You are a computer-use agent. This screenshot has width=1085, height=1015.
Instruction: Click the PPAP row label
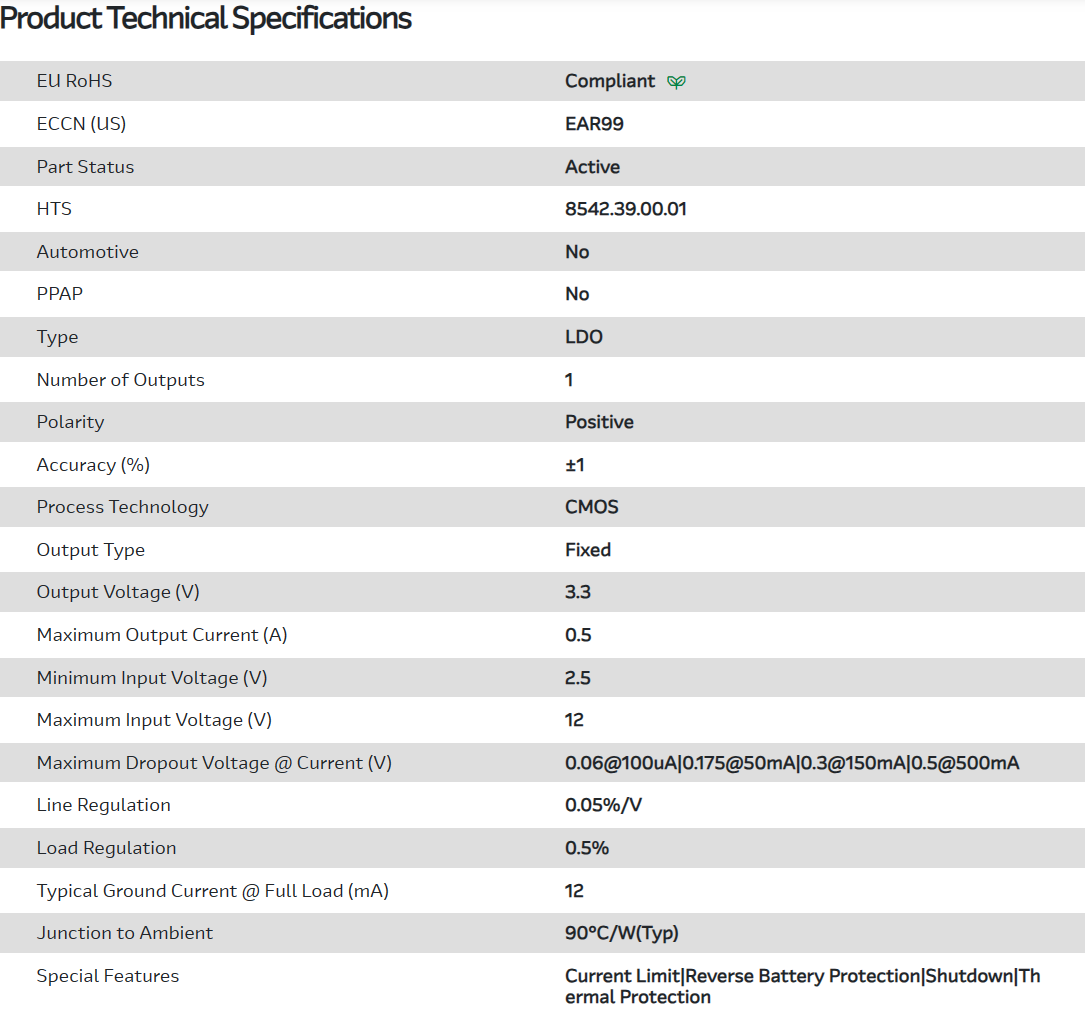point(60,294)
